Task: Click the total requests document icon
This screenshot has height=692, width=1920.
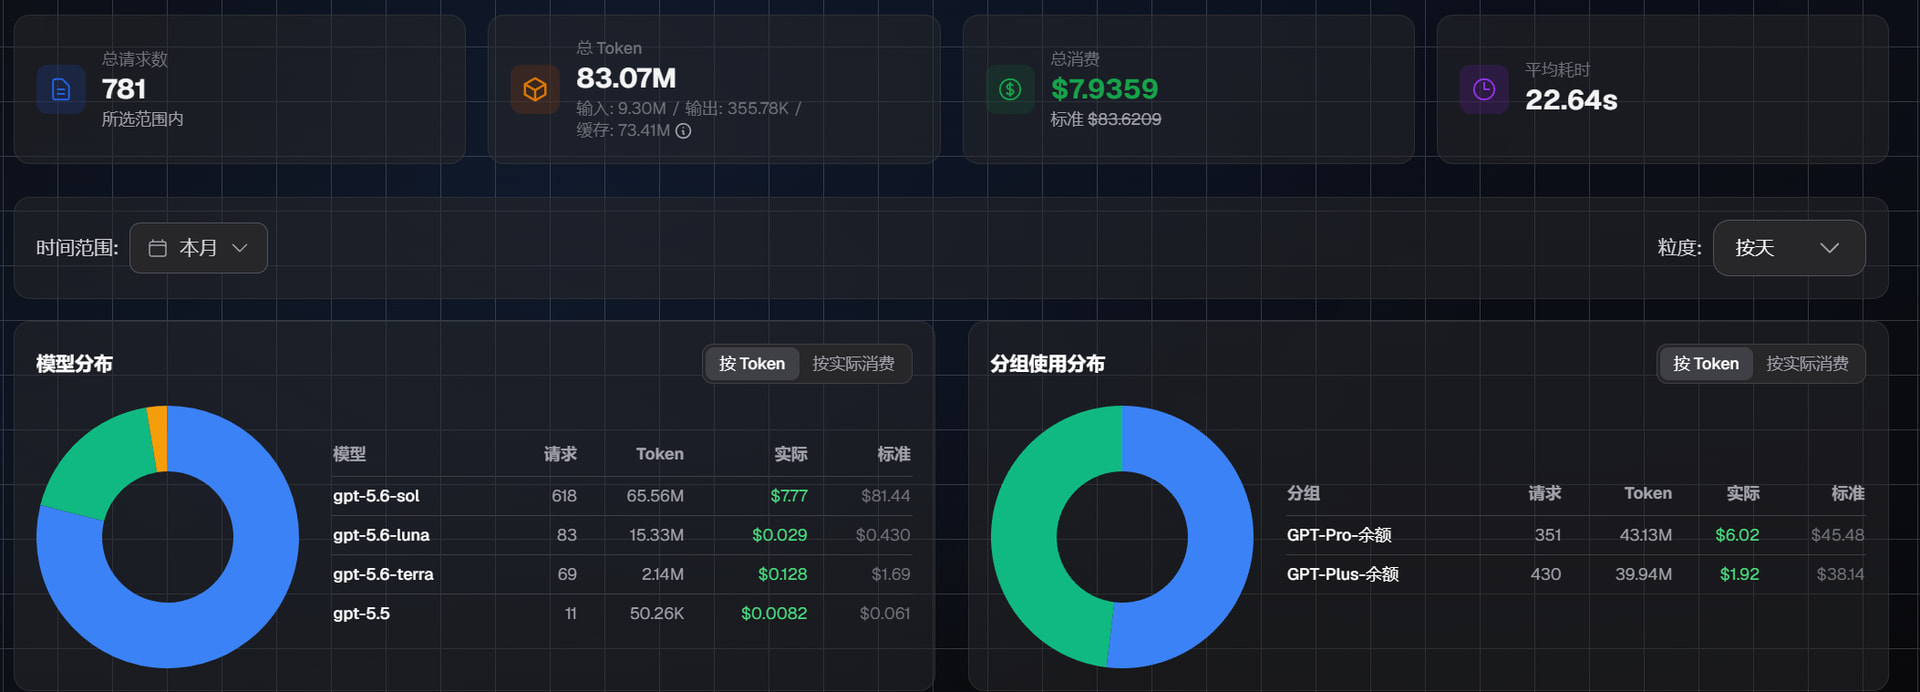Action: [61, 89]
